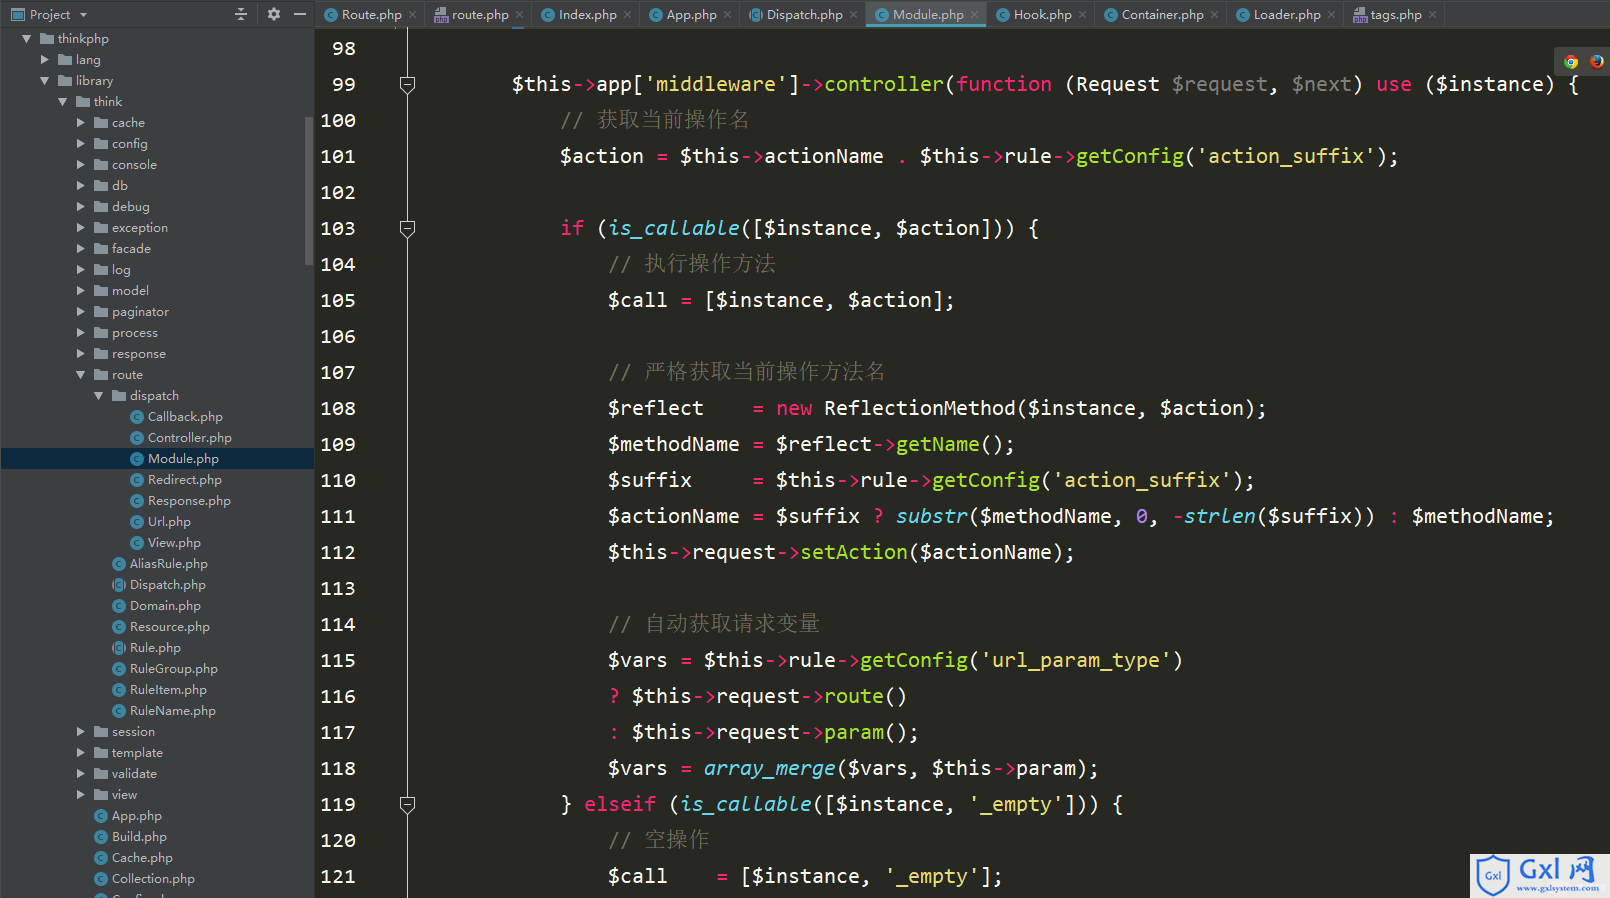Collapse the thinkphp folder

[26, 39]
